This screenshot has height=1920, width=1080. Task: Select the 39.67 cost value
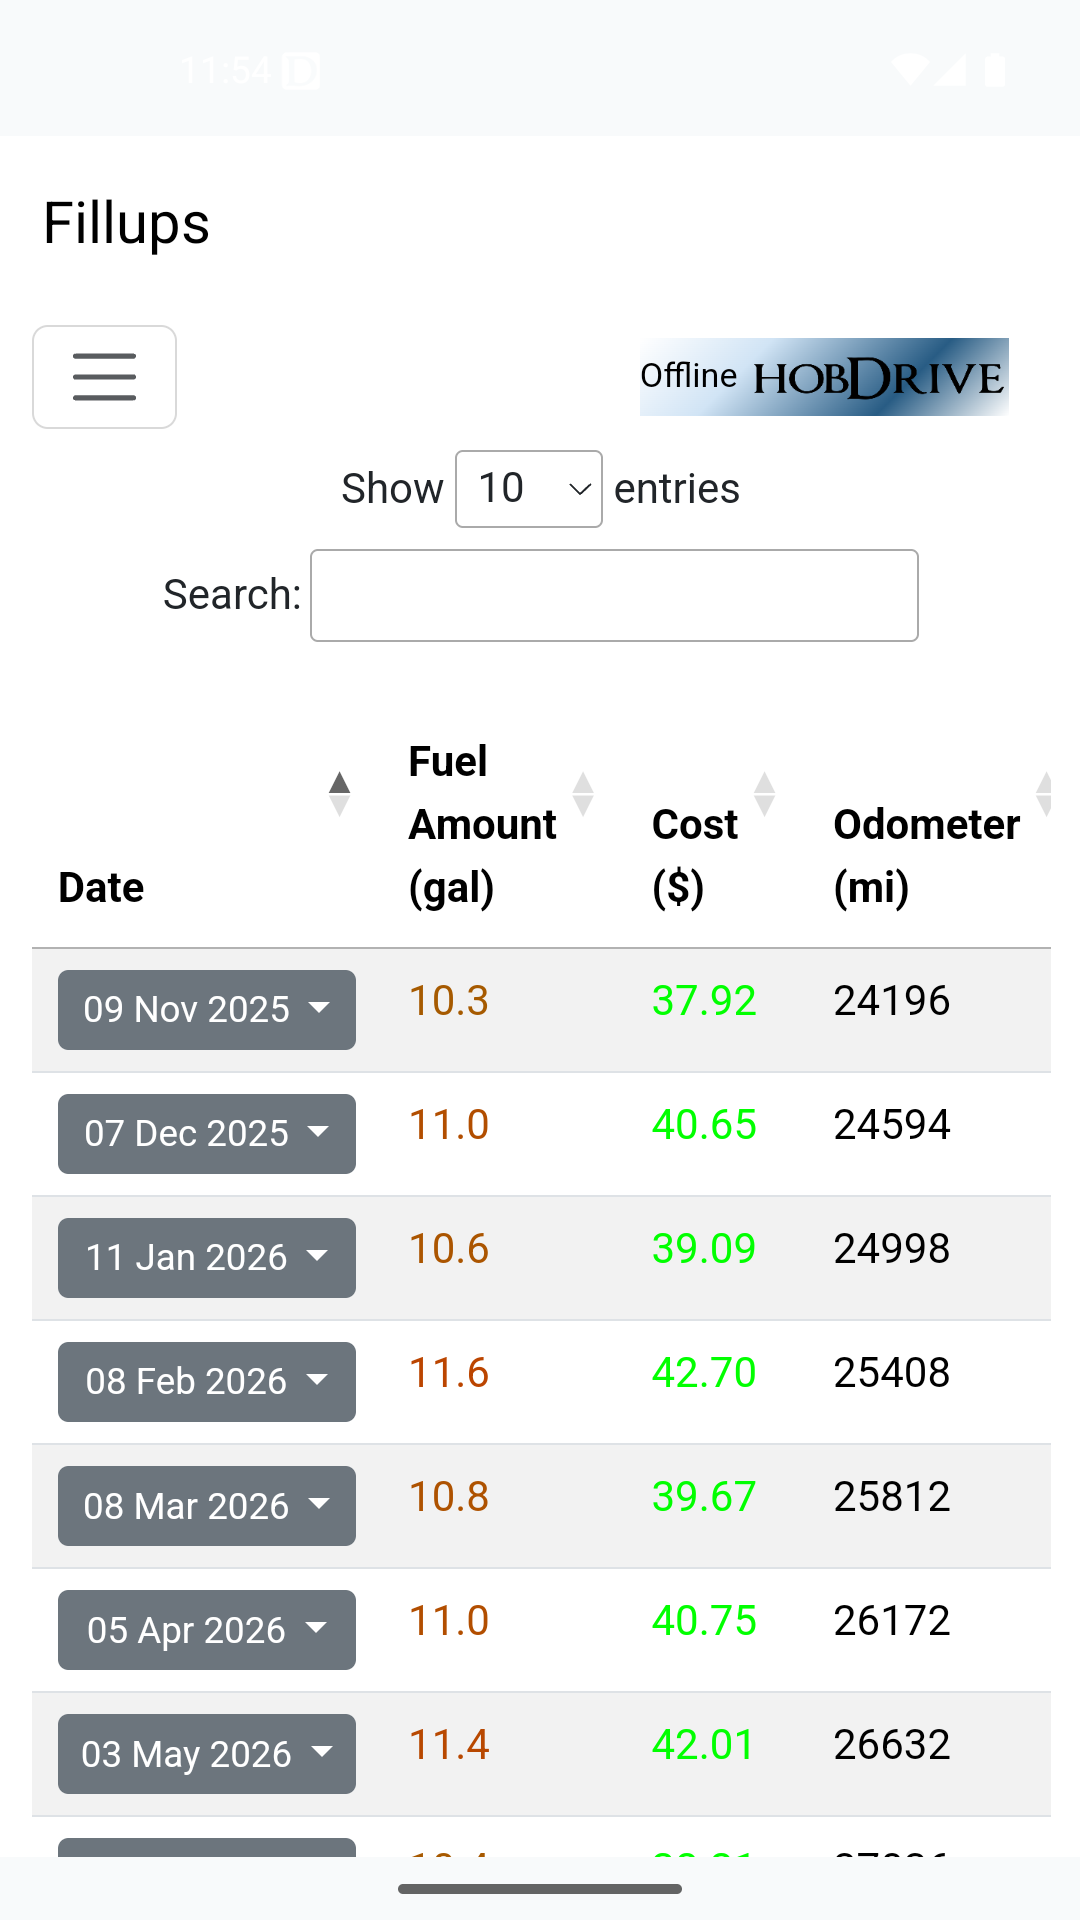tap(704, 1497)
